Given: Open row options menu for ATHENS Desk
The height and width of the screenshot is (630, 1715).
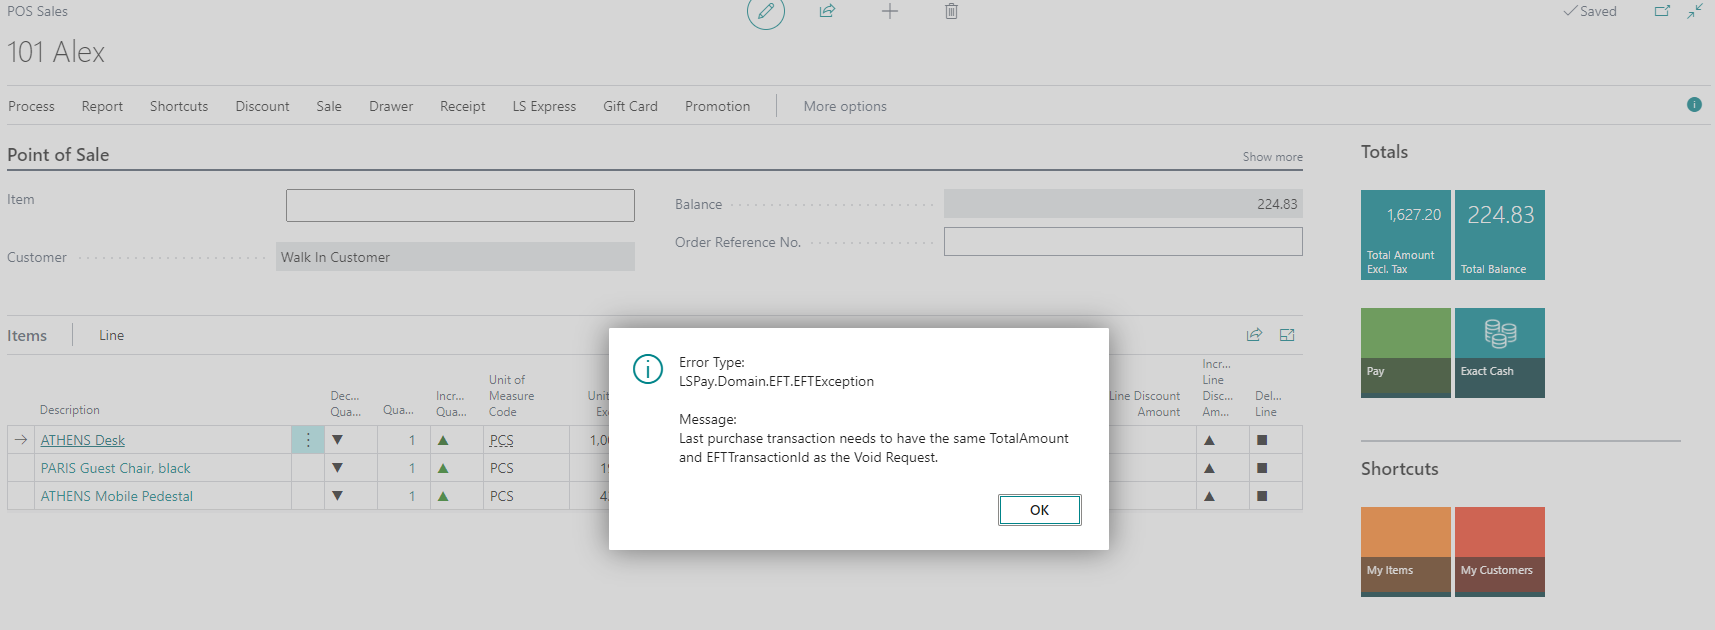Looking at the screenshot, I should point(308,440).
